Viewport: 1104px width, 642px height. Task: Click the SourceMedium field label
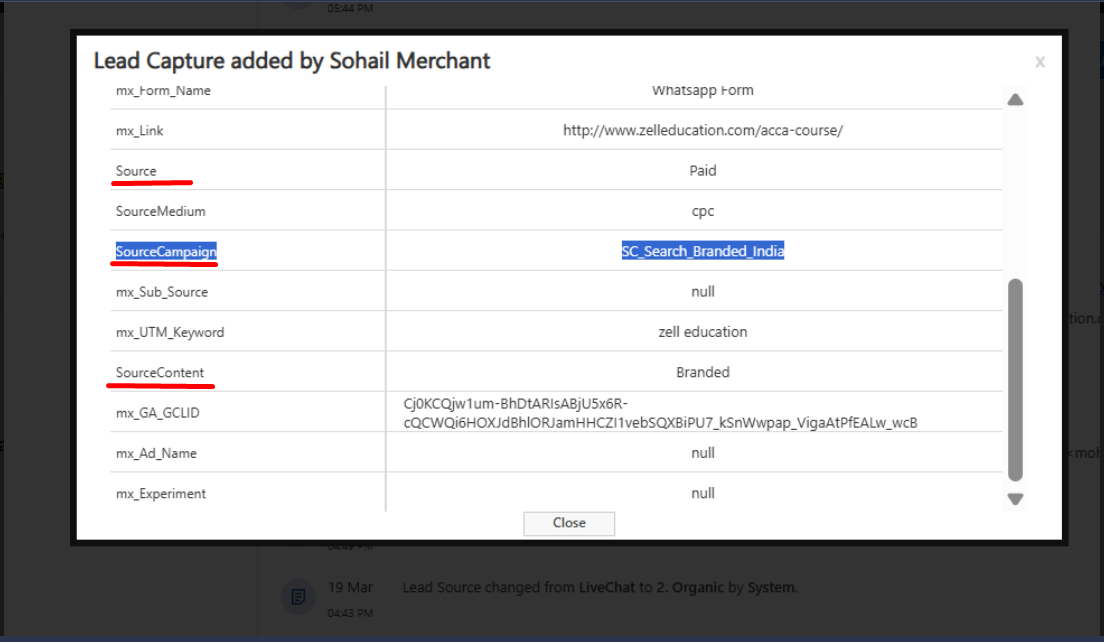tap(160, 211)
